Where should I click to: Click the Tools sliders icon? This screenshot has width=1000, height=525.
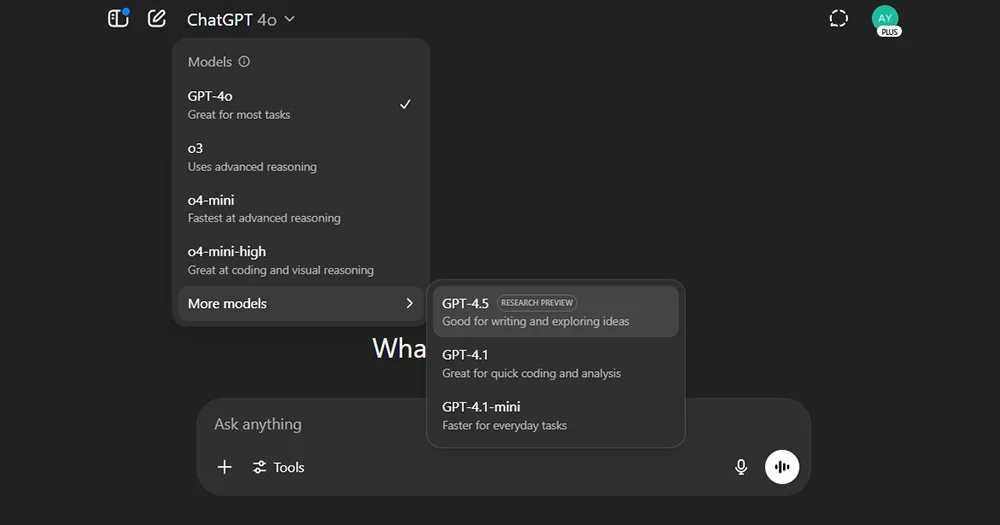click(260, 467)
